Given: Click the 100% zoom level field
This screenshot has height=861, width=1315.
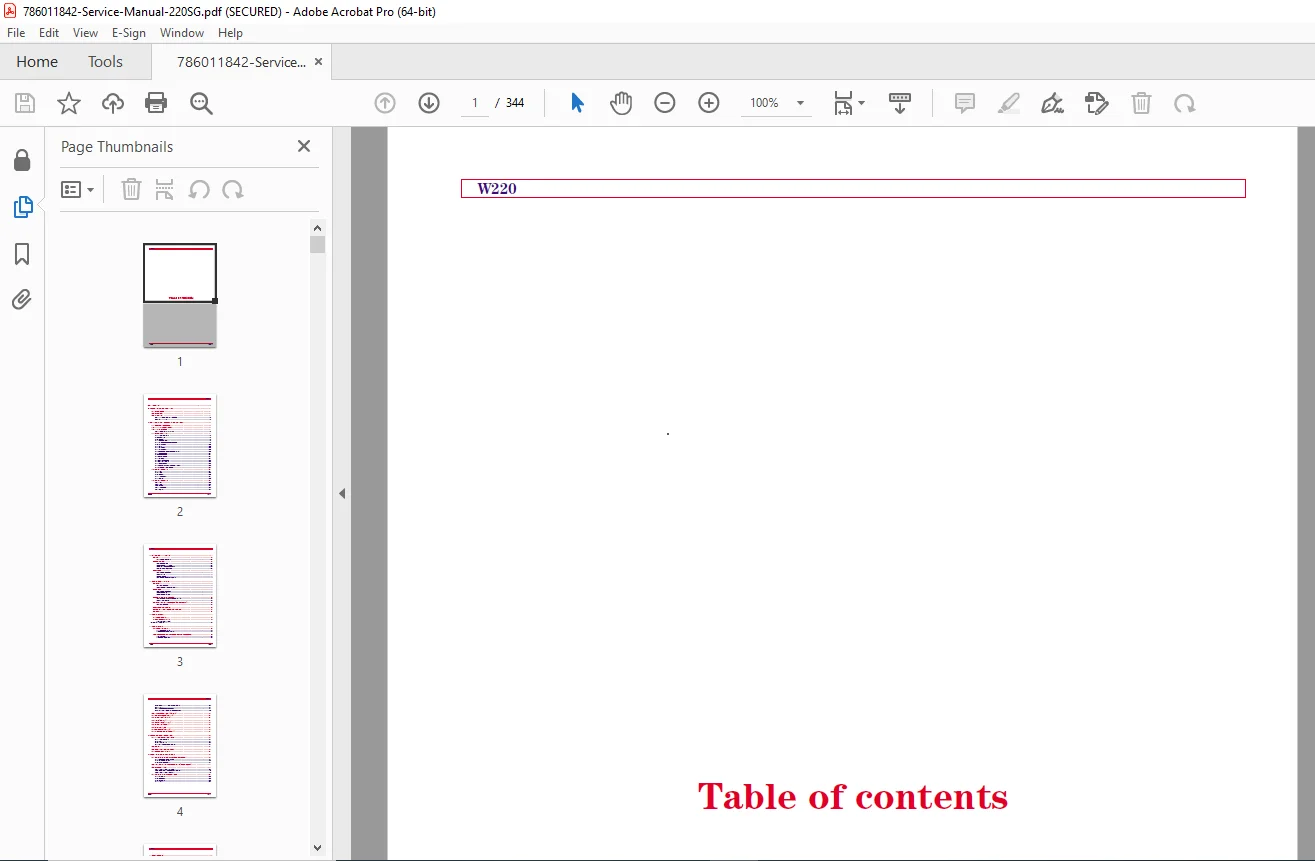Looking at the screenshot, I should point(765,103).
